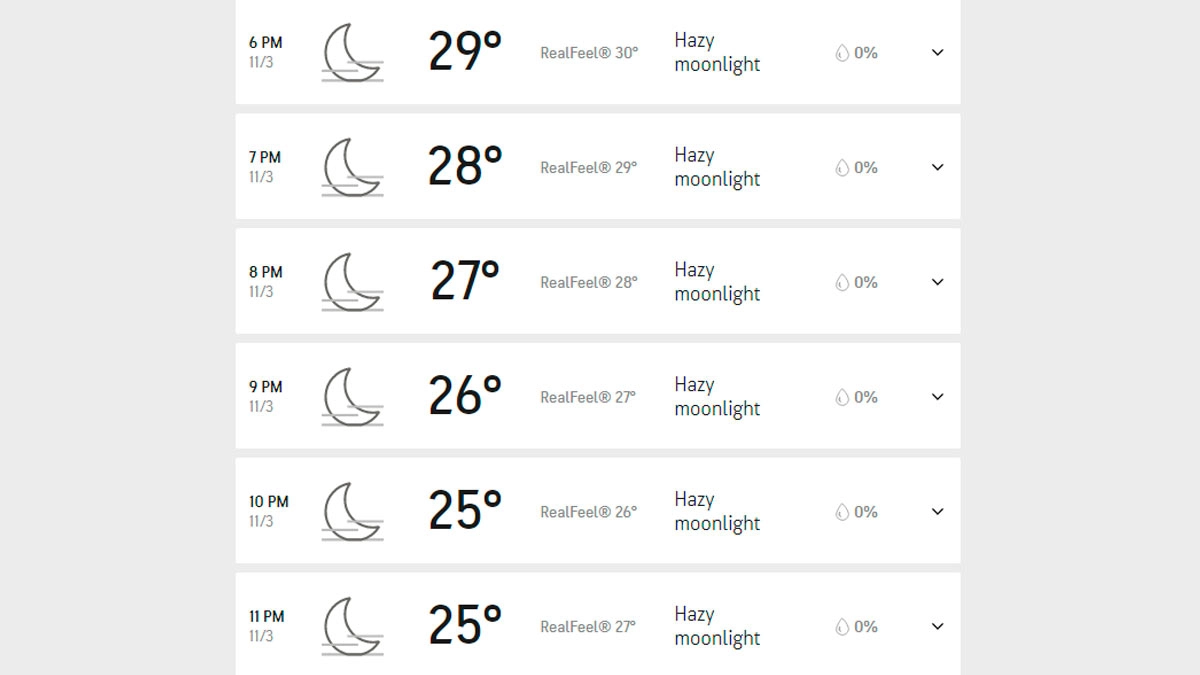Click the hazy moon icon for 6 PM

click(x=352, y=53)
